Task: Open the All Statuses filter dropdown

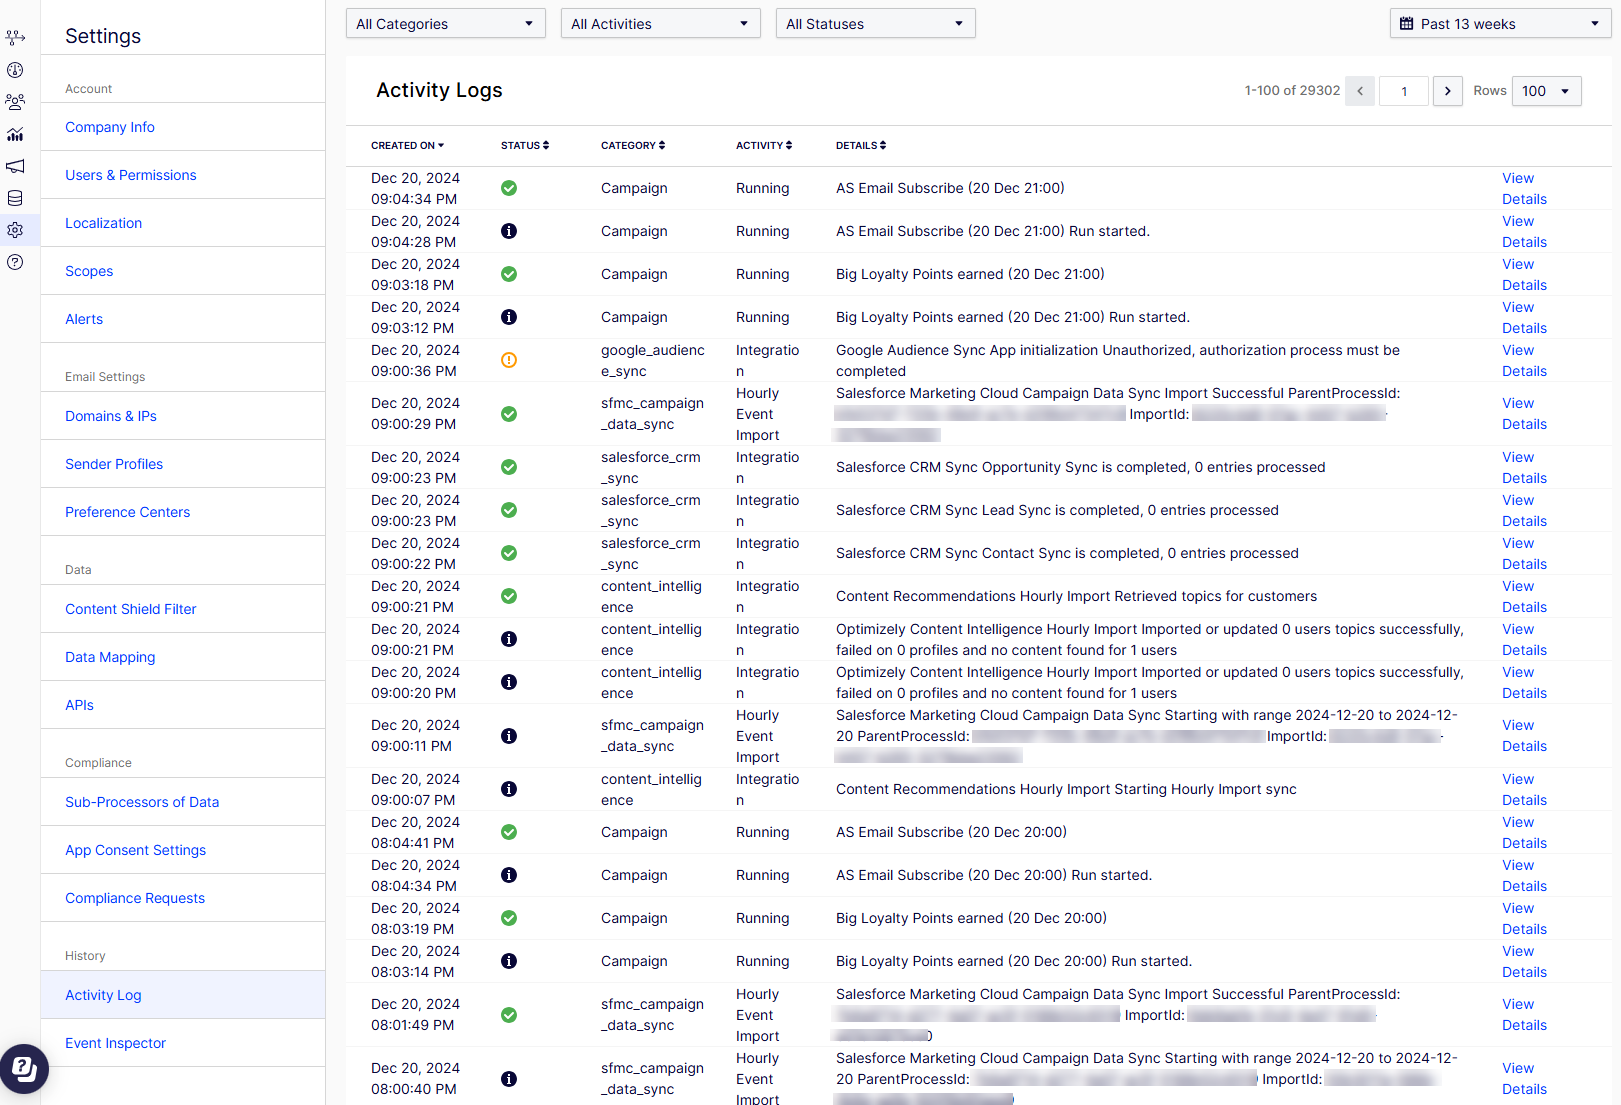Action: tap(875, 24)
